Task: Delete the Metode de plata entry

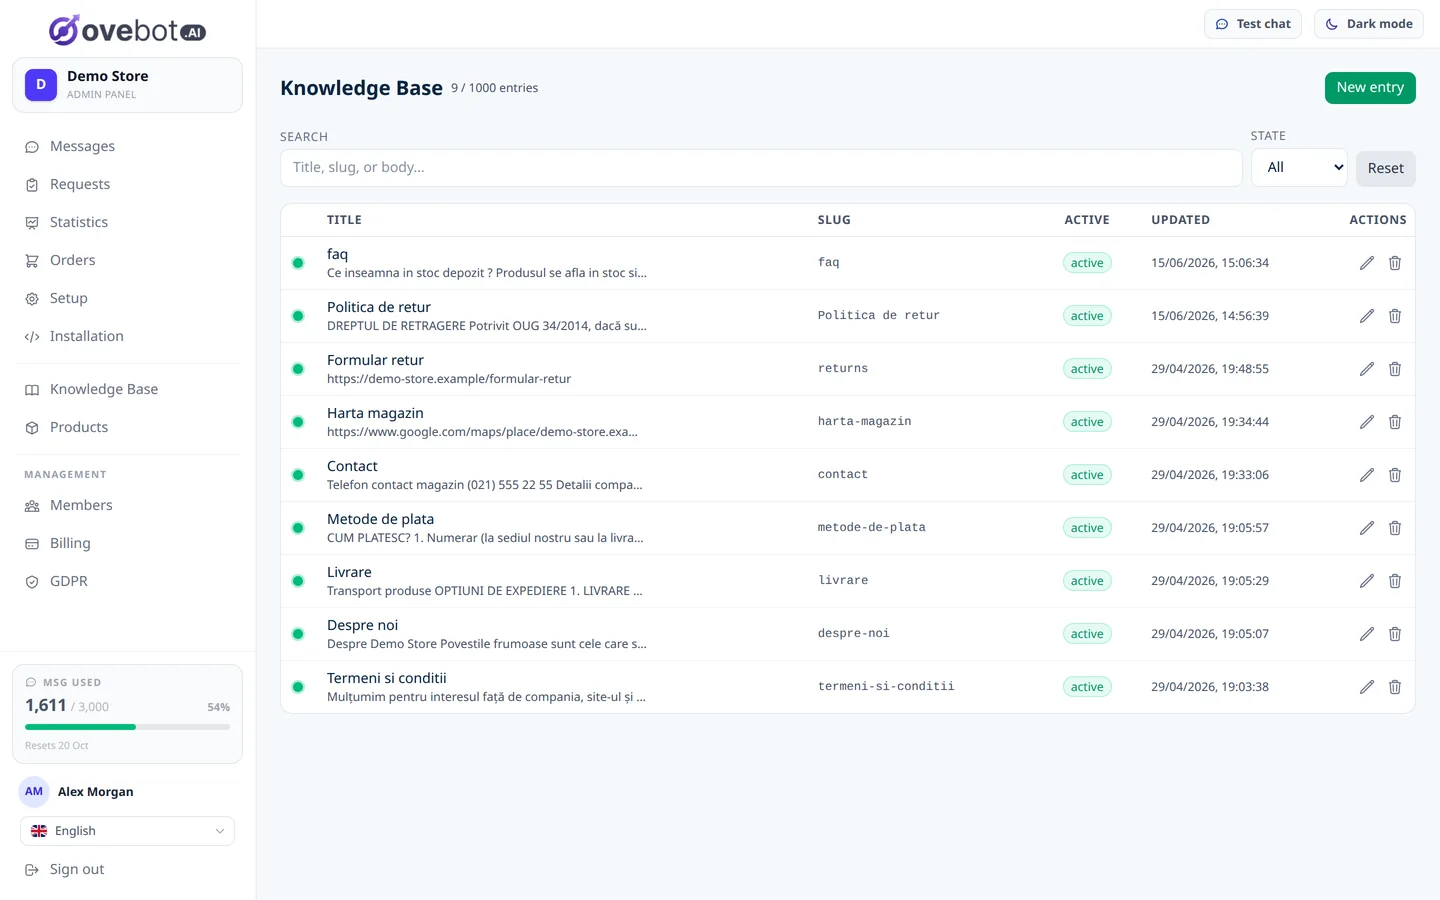Action: pos(1395,528)
